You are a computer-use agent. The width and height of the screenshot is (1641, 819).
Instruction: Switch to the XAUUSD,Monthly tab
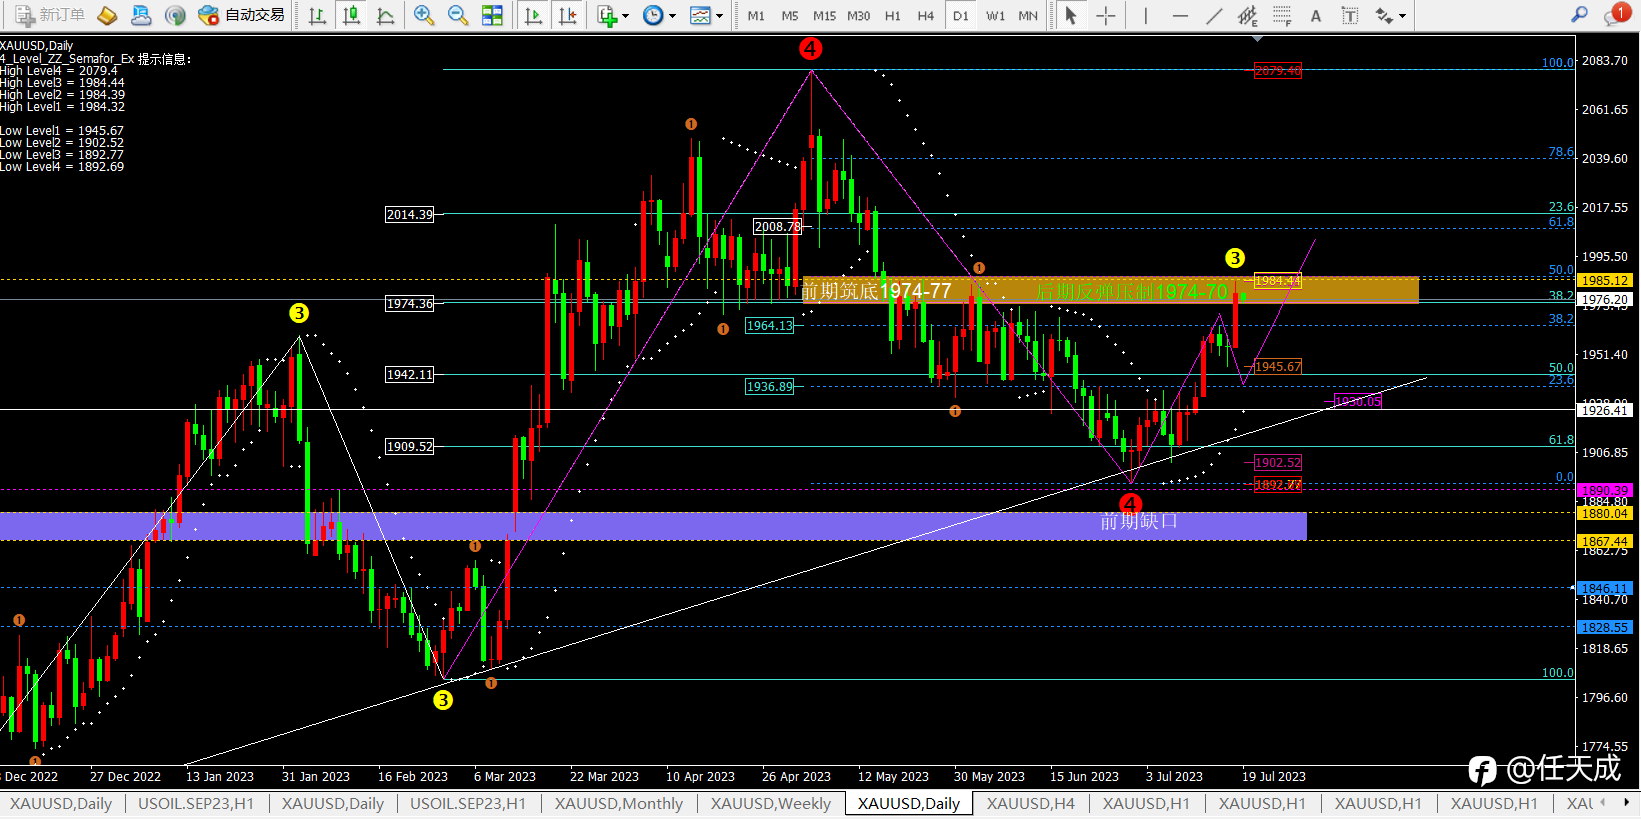pyautogui.click(x=619, y=803)
